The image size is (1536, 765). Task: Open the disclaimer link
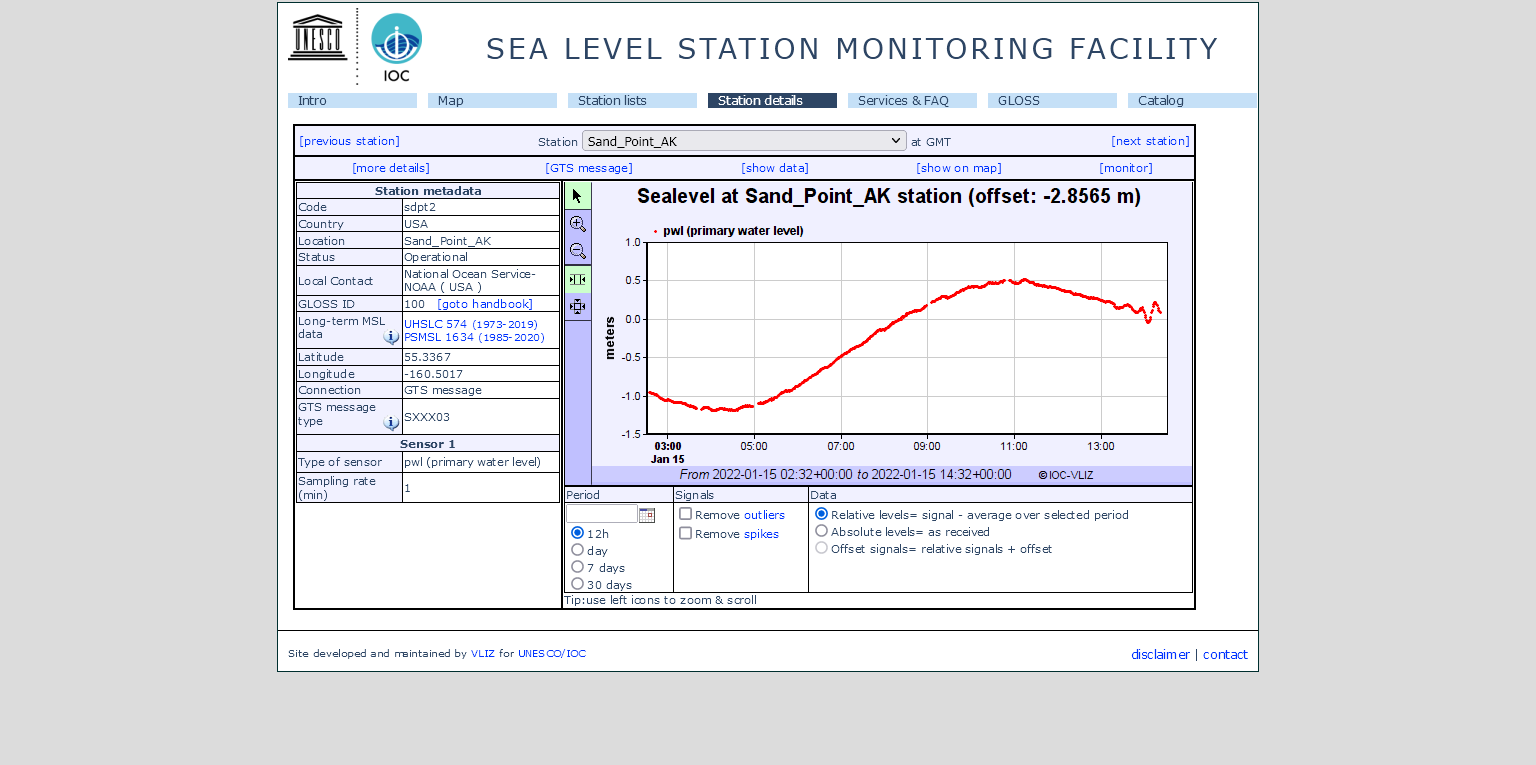pyautogui.click(x=1160, y=655)
